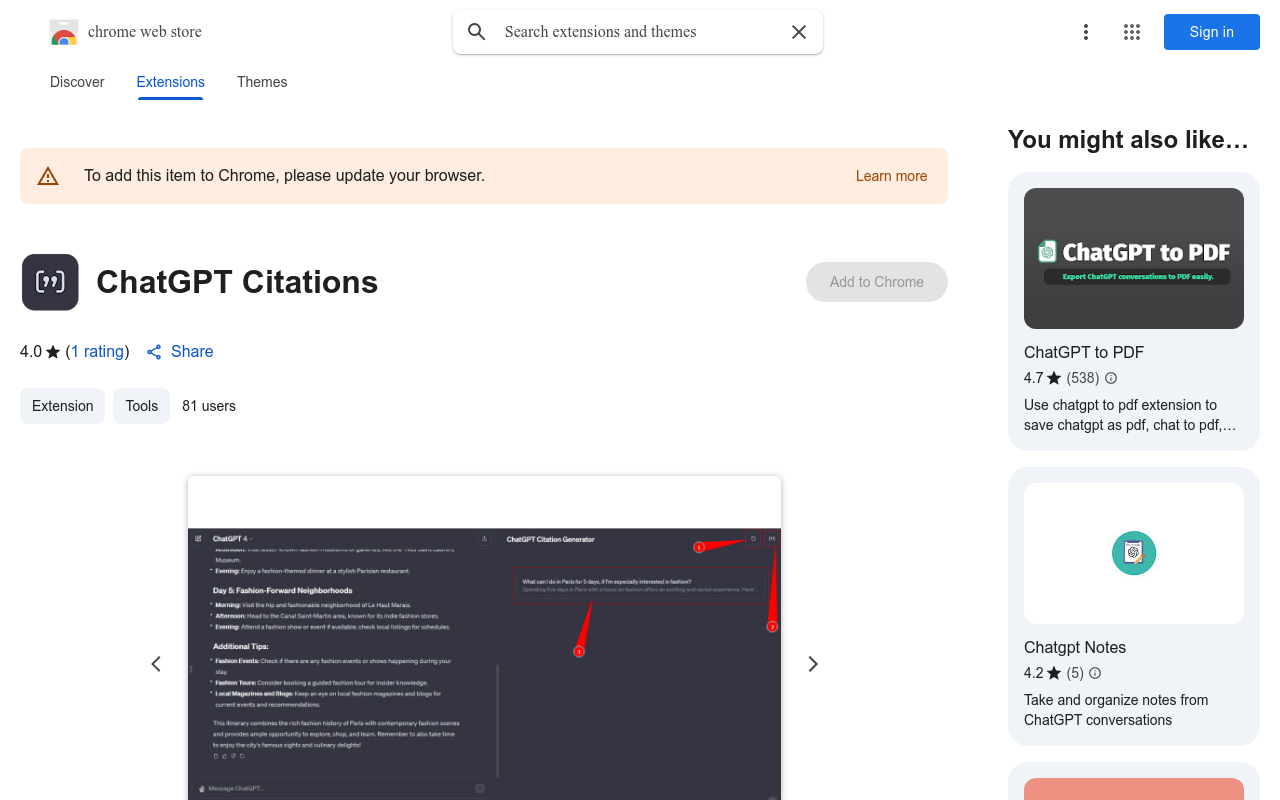Click the update your browser message text

coord(284,176)
